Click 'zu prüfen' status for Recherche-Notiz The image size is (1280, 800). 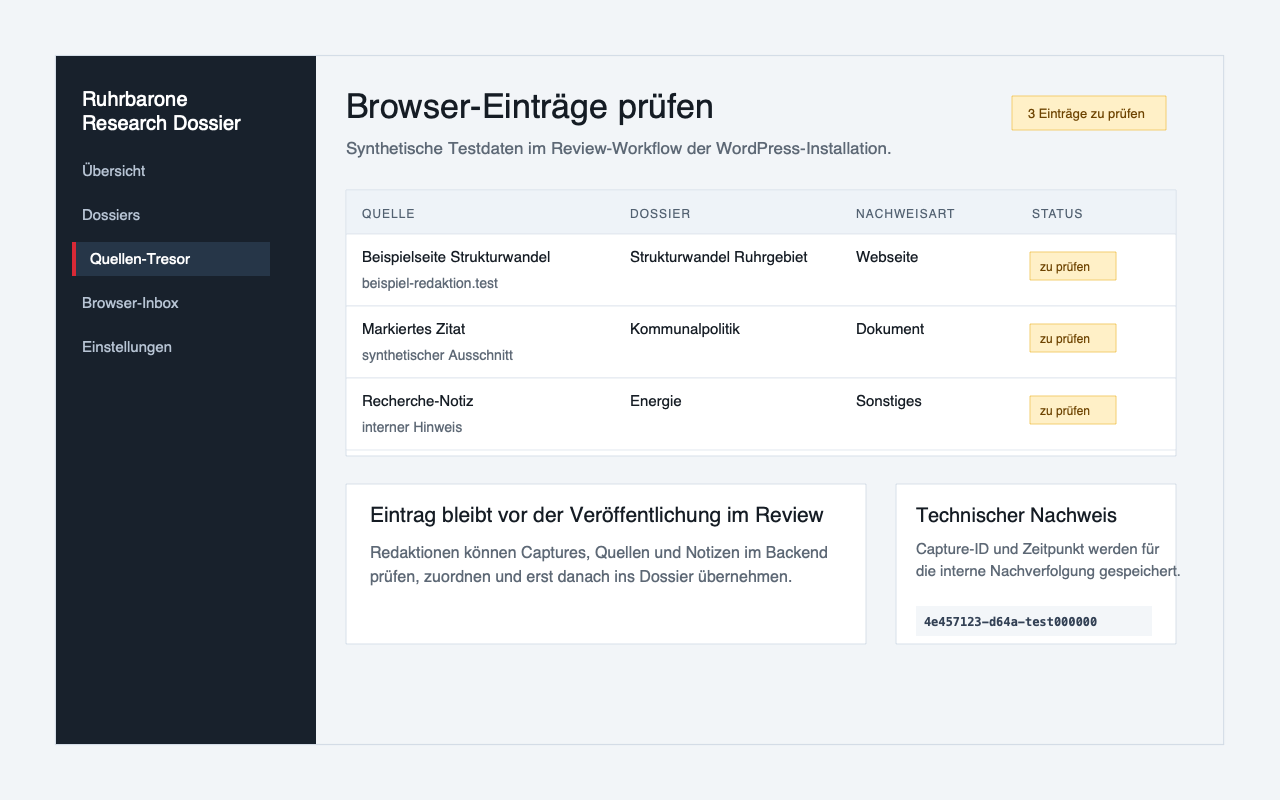coord(1073,410)
